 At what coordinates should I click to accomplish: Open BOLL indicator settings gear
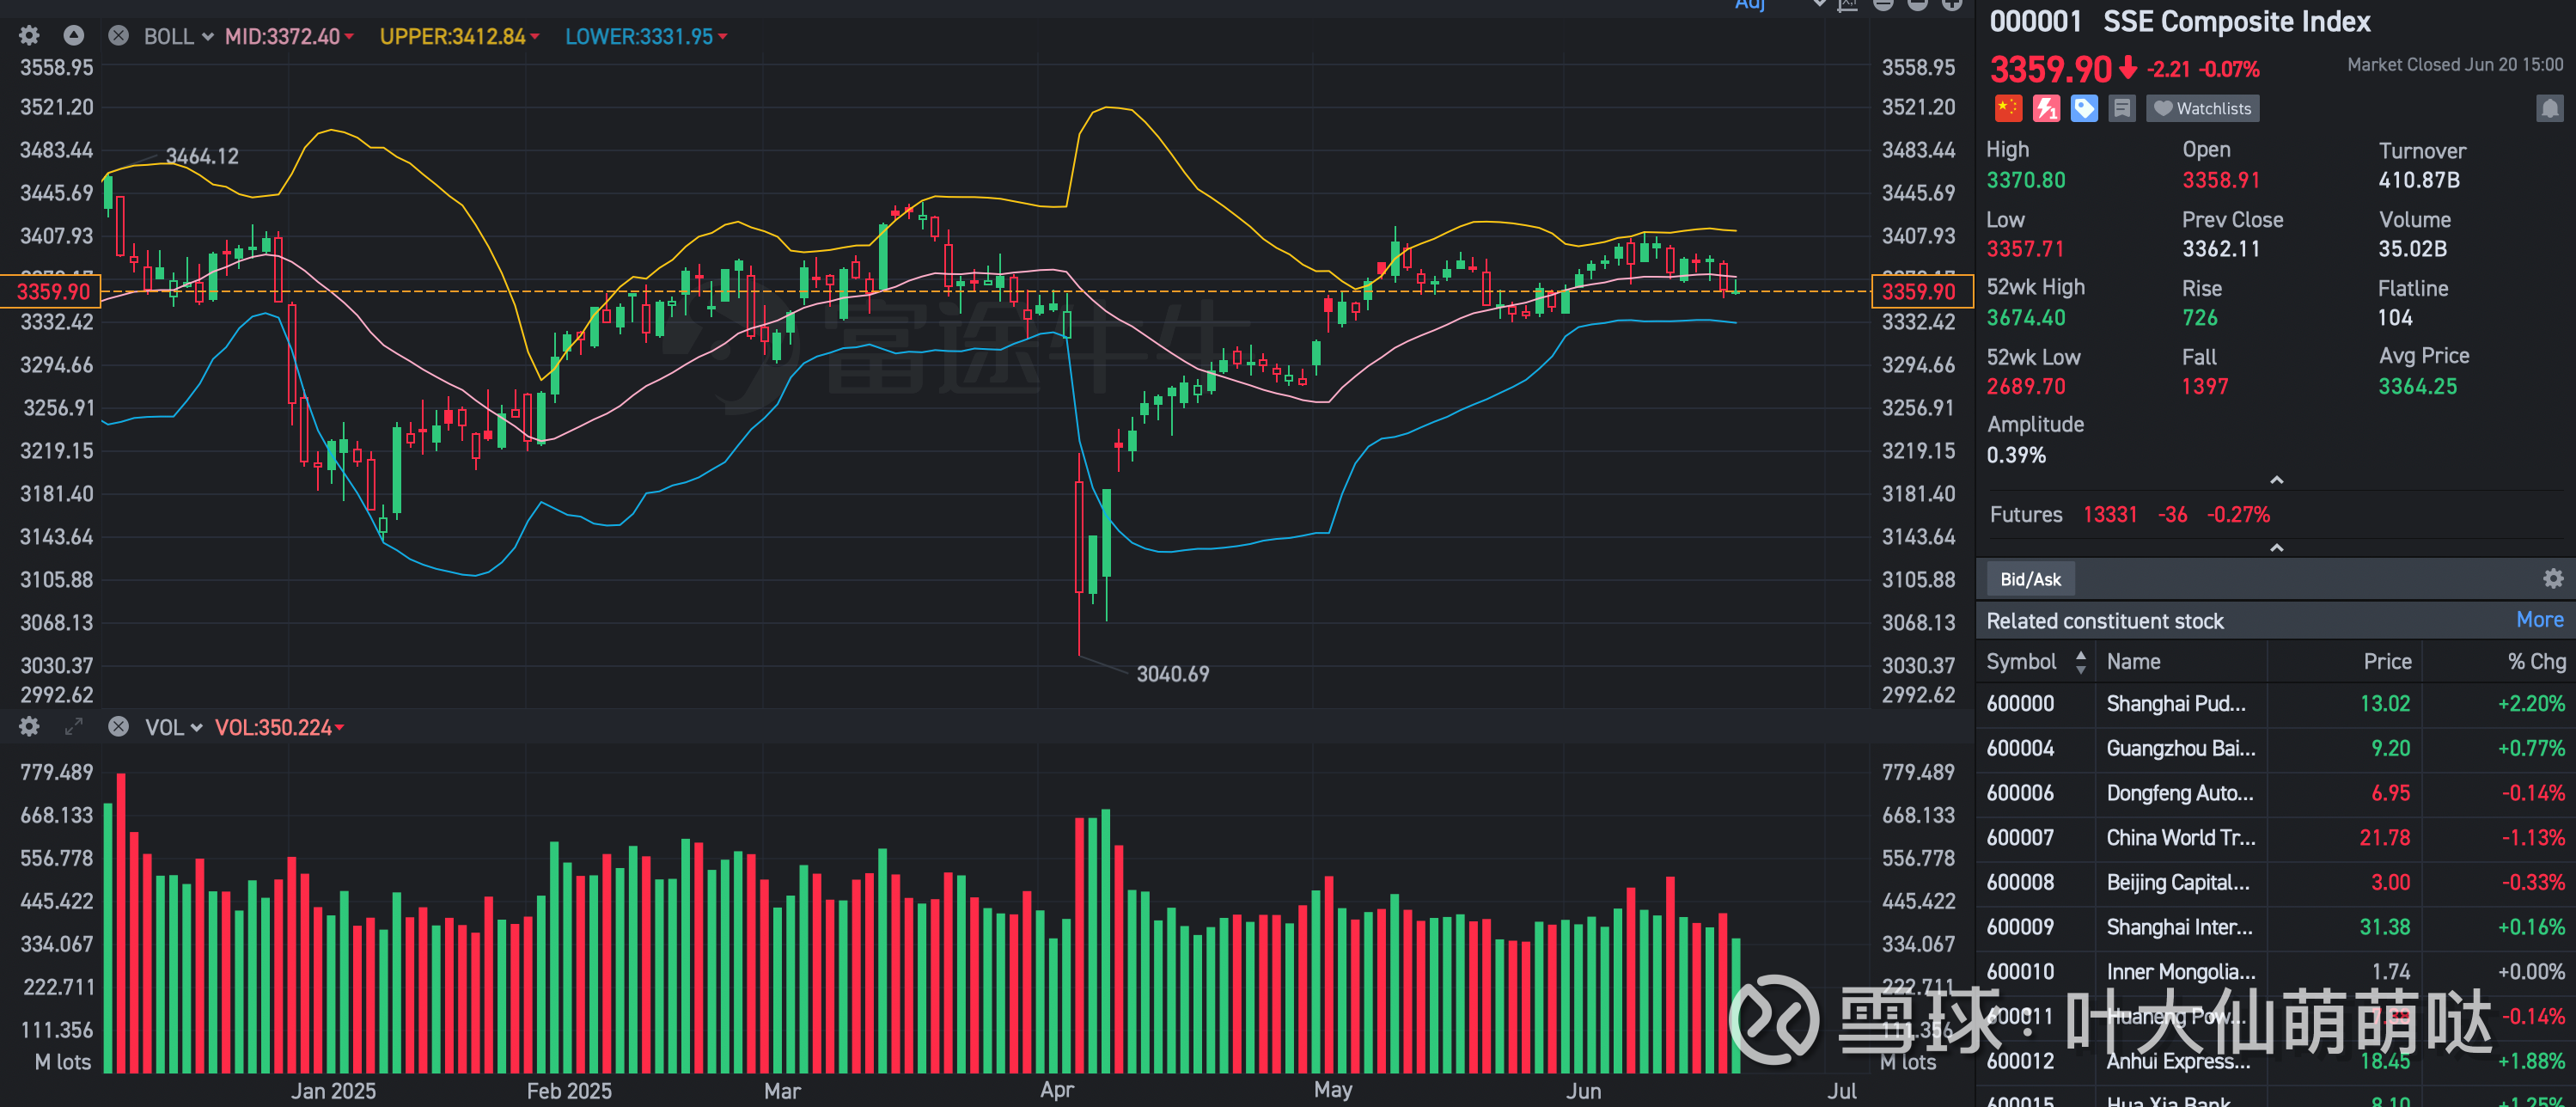pyautogui.click(x=29, y=36)
